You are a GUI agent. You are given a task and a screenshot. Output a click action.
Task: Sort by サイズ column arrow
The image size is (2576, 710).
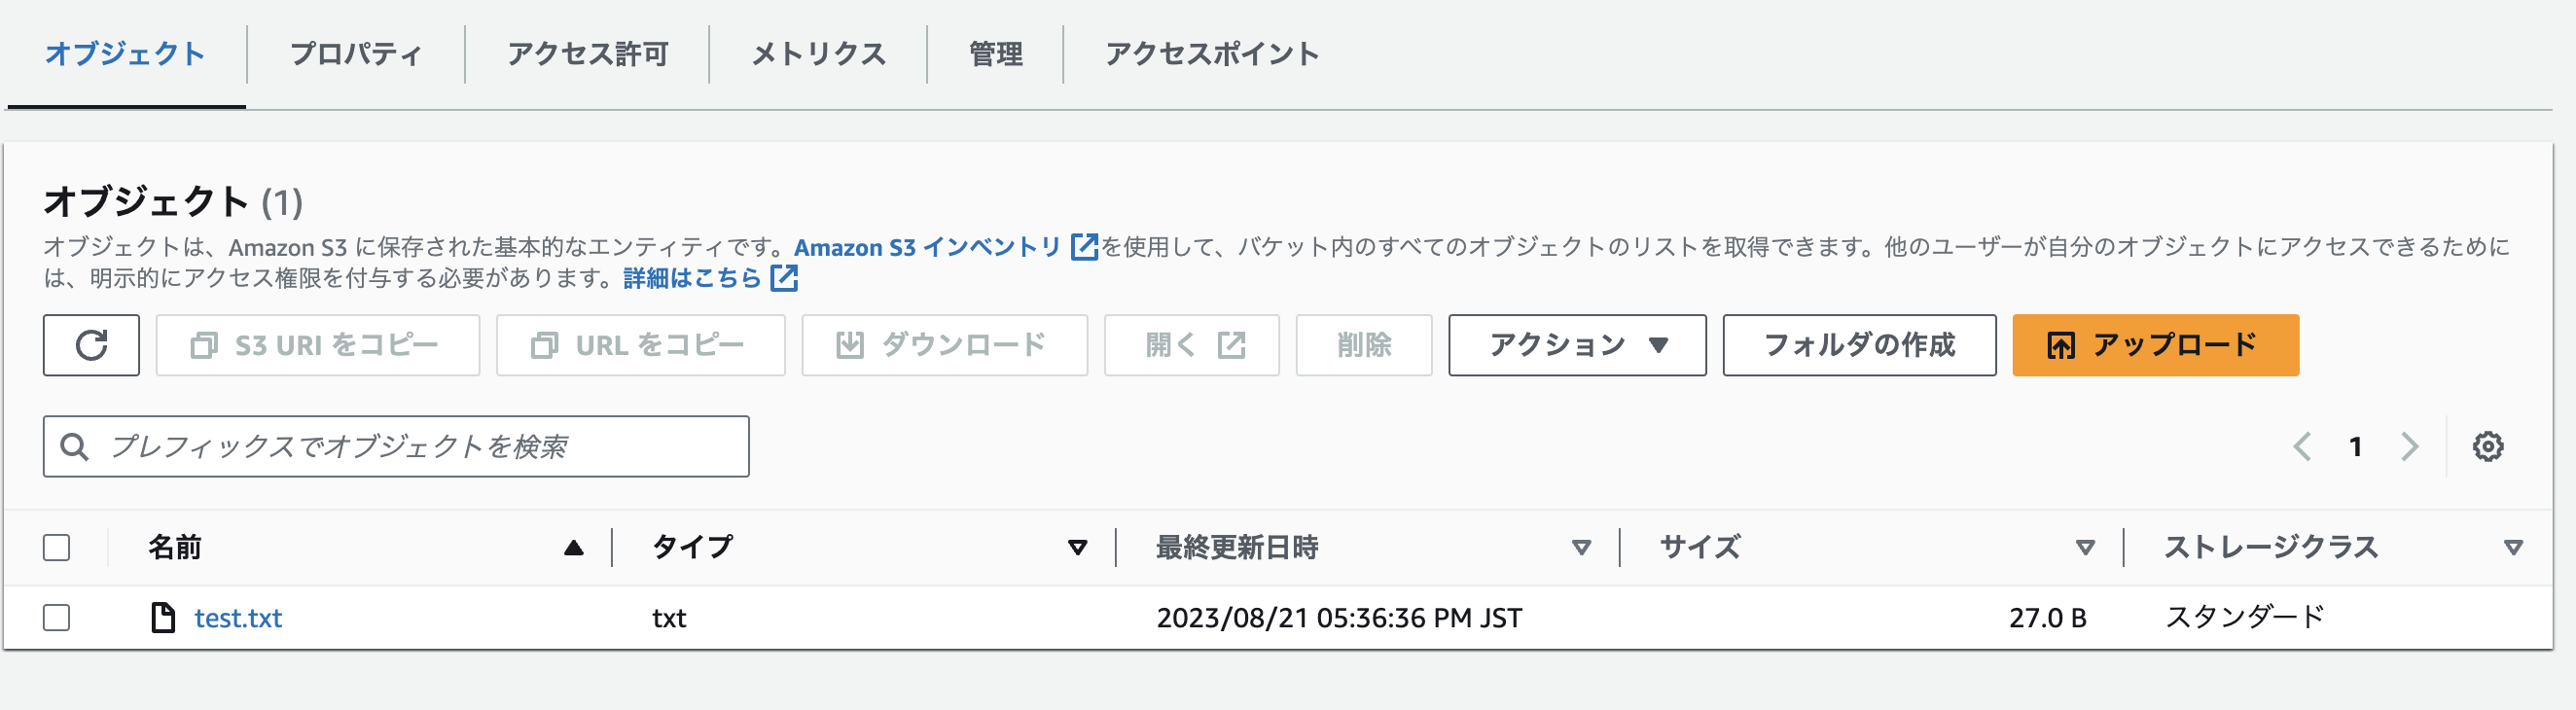[2085, 548]
